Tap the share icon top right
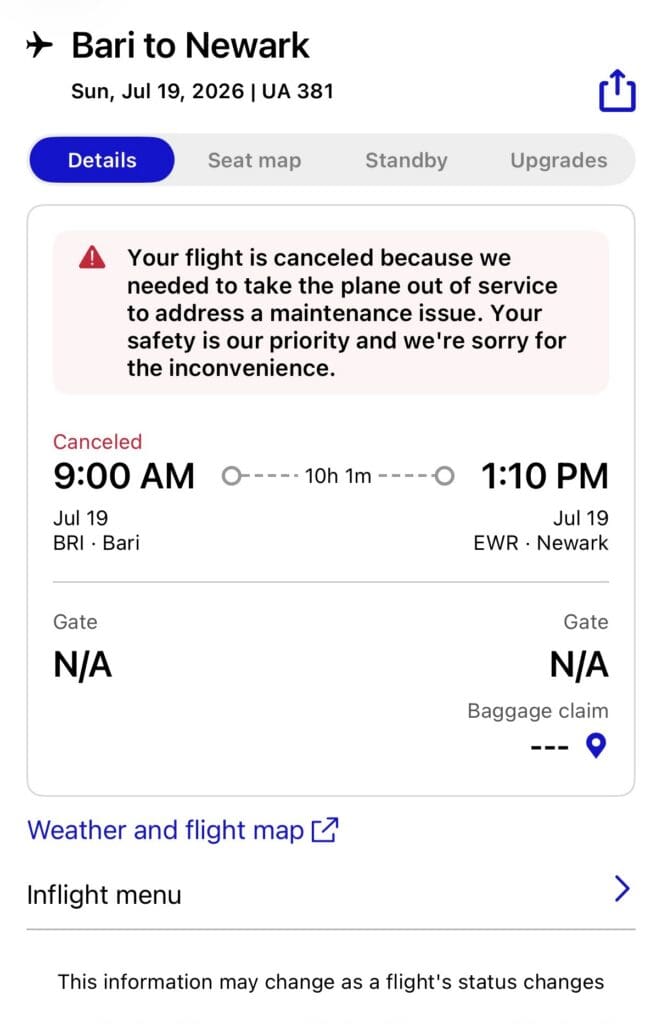The width and height of the screenshot is (662, 1024). pyautogui.click(x=616, y=91)
